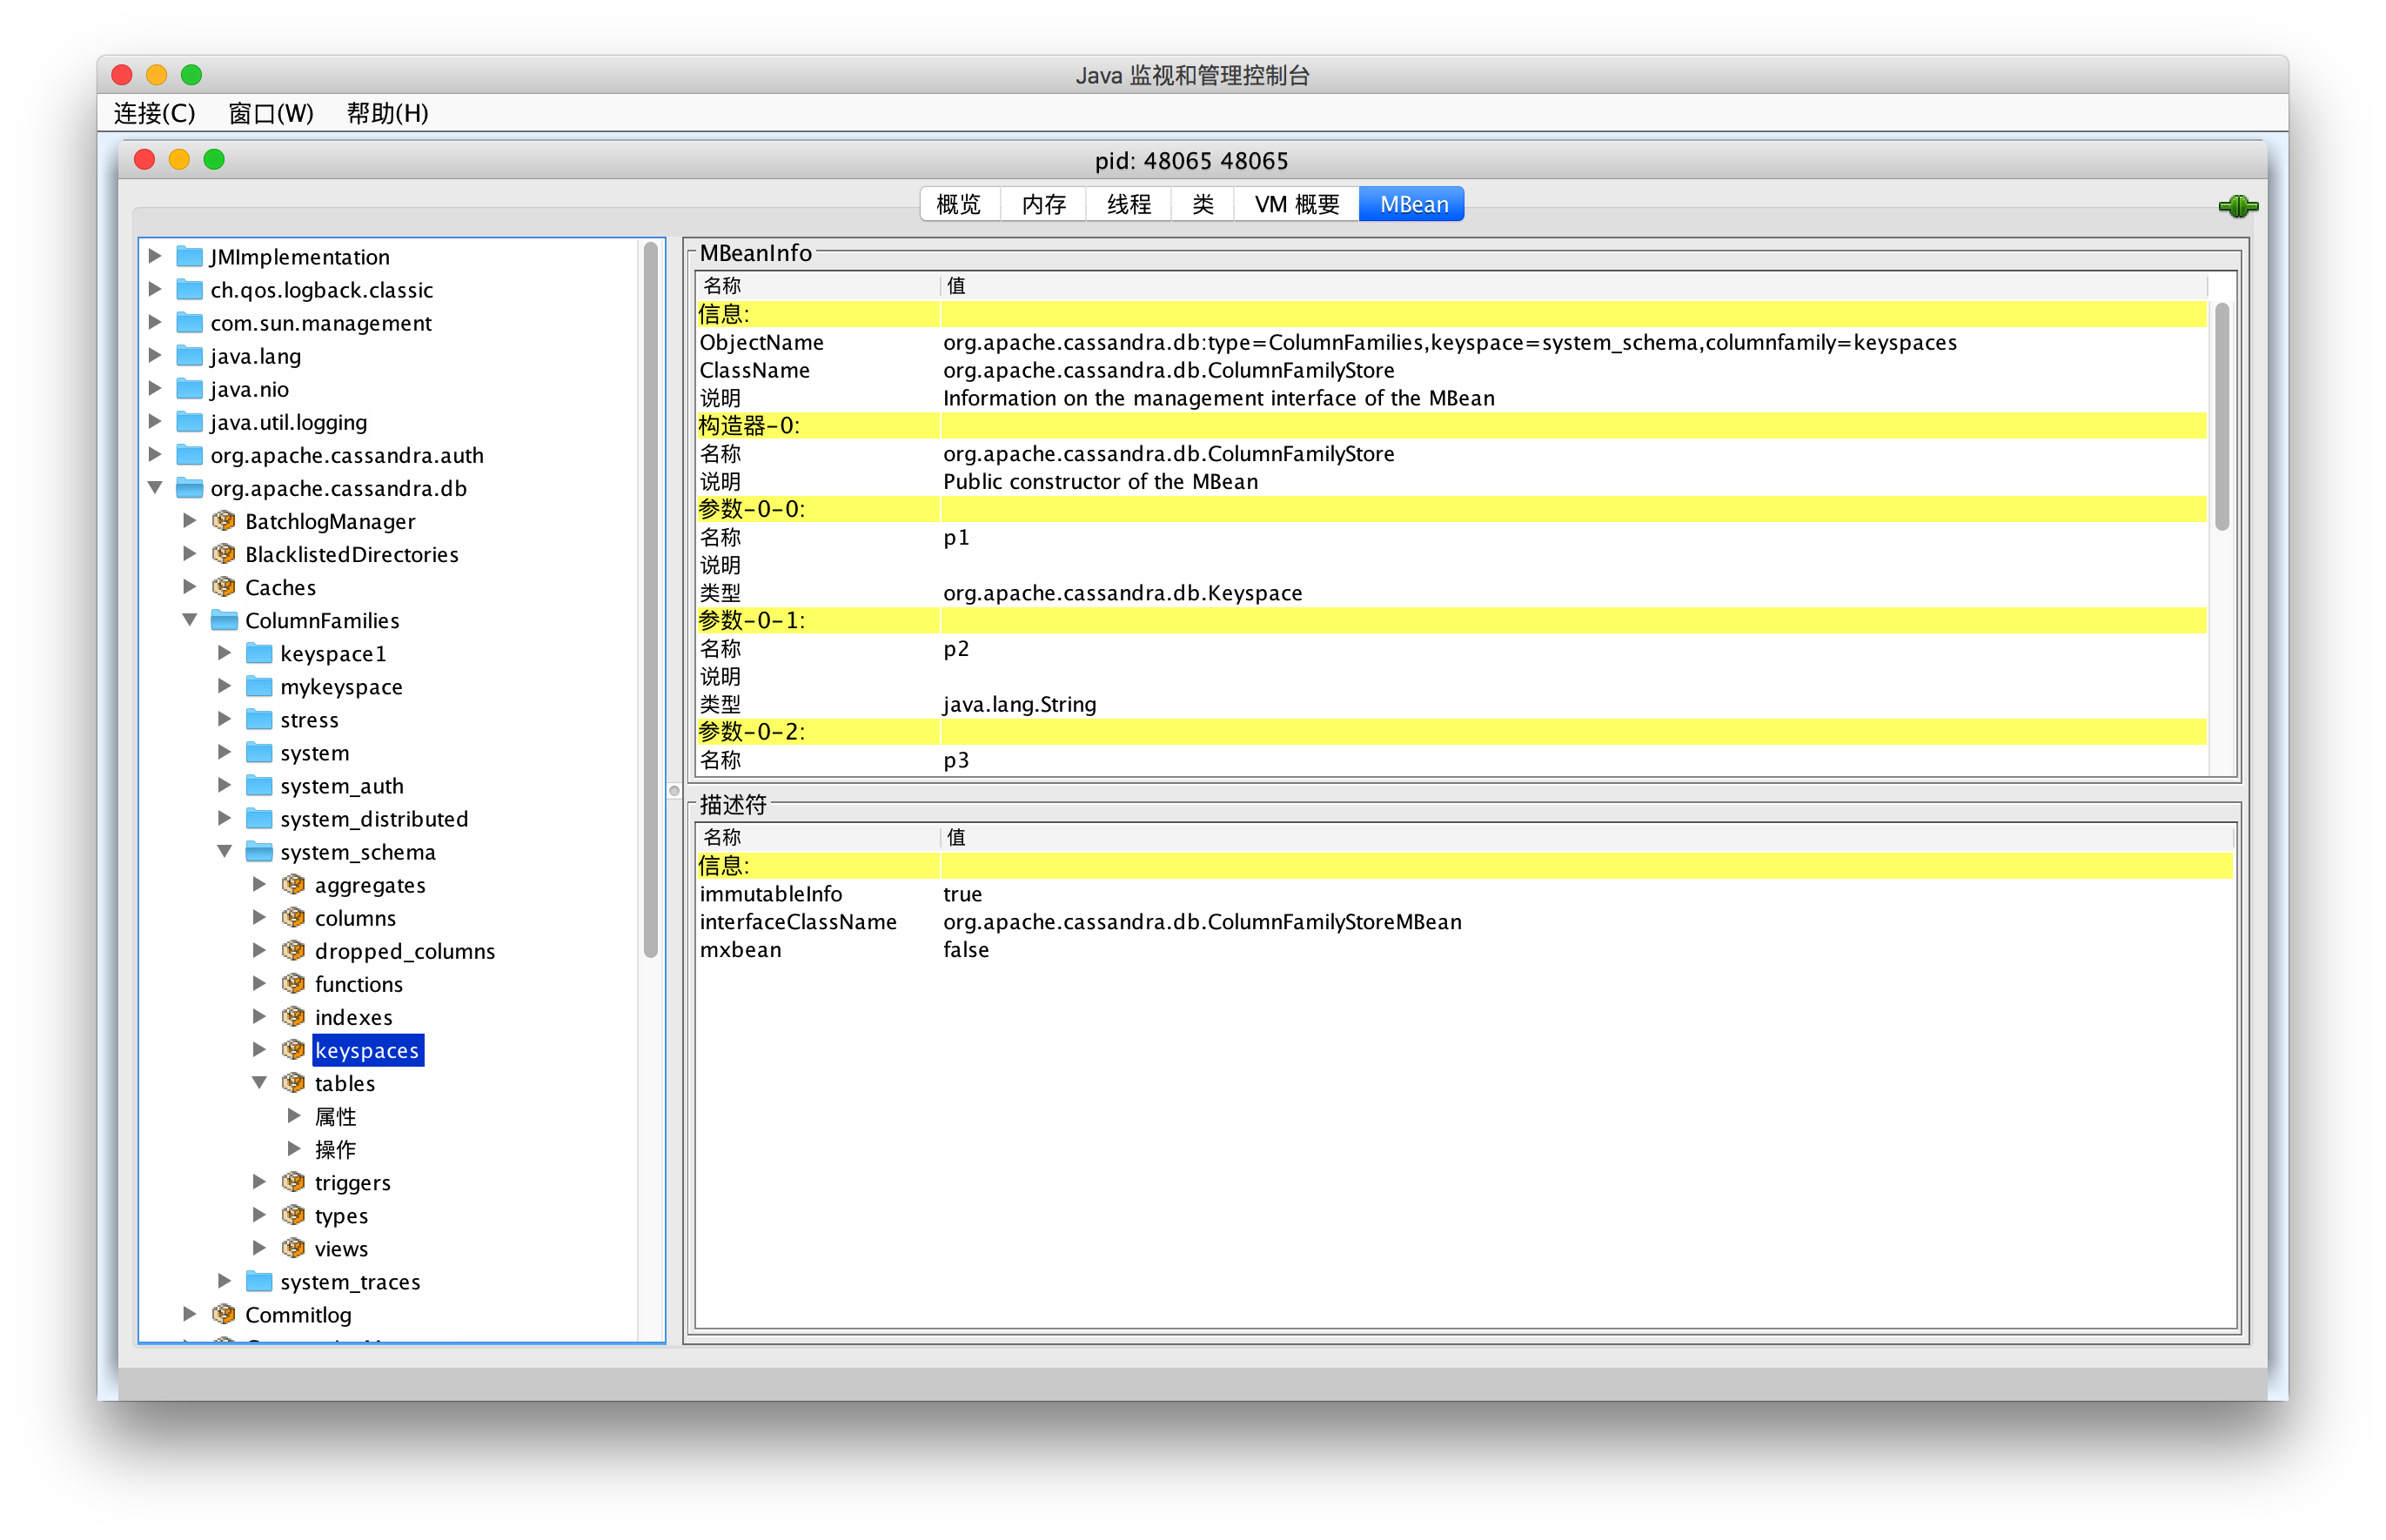Expand the 属性 attributes node
The image size is (2386, 1540).
tap(294, 1116)
